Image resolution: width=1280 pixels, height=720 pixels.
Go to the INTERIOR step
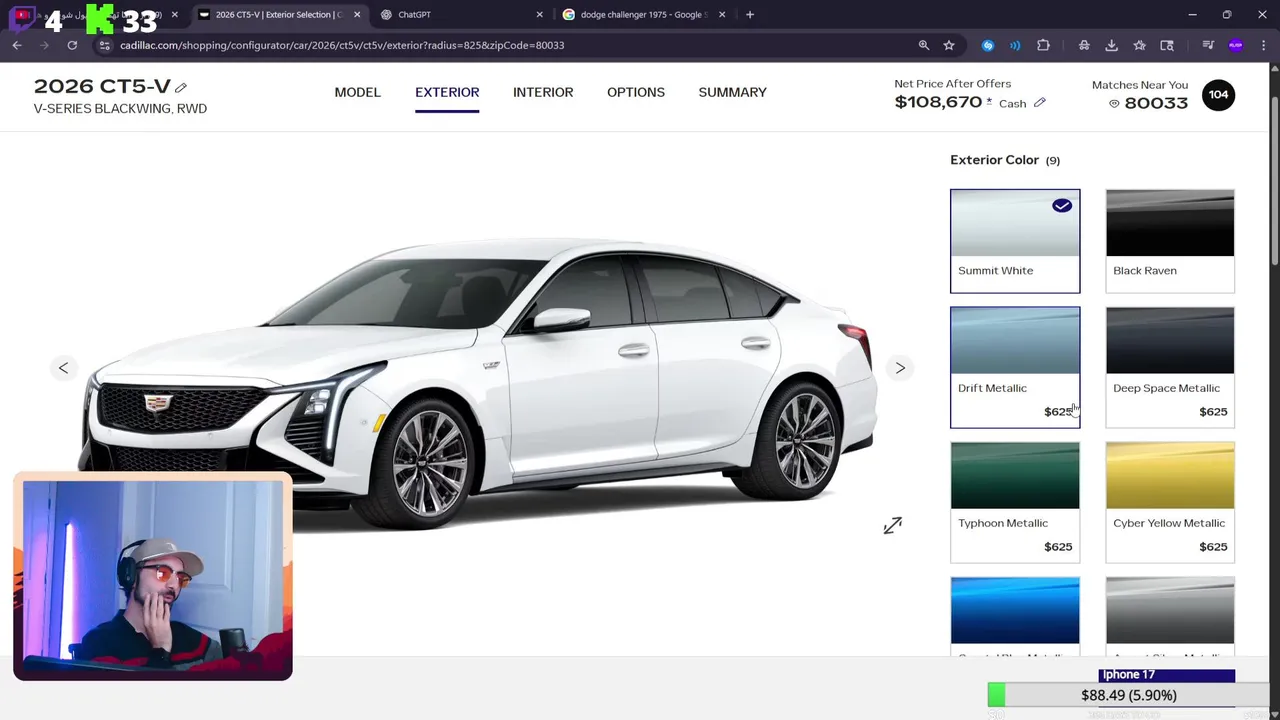pyautogui.click(x=543, y=92)
